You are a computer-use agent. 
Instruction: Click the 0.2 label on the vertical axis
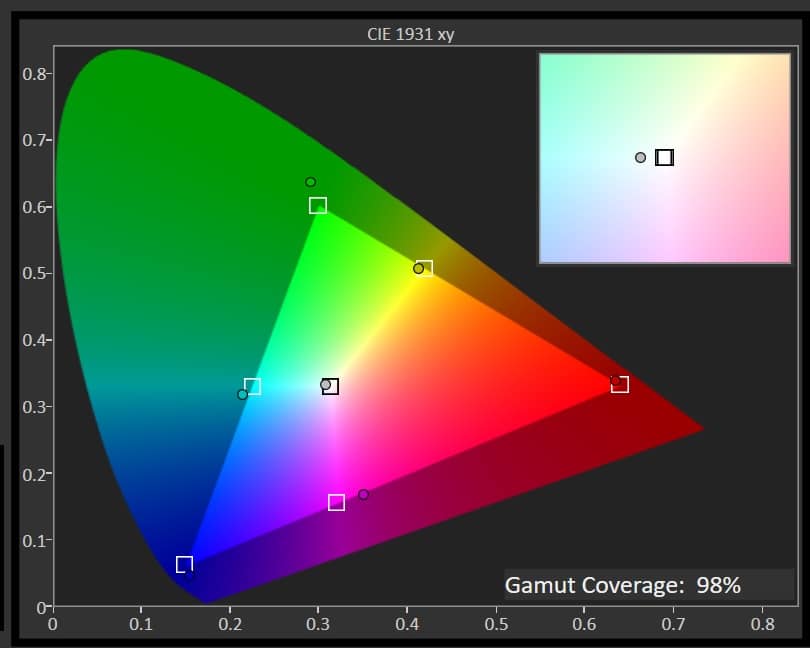pyautogui.click(x=34, y=474)
